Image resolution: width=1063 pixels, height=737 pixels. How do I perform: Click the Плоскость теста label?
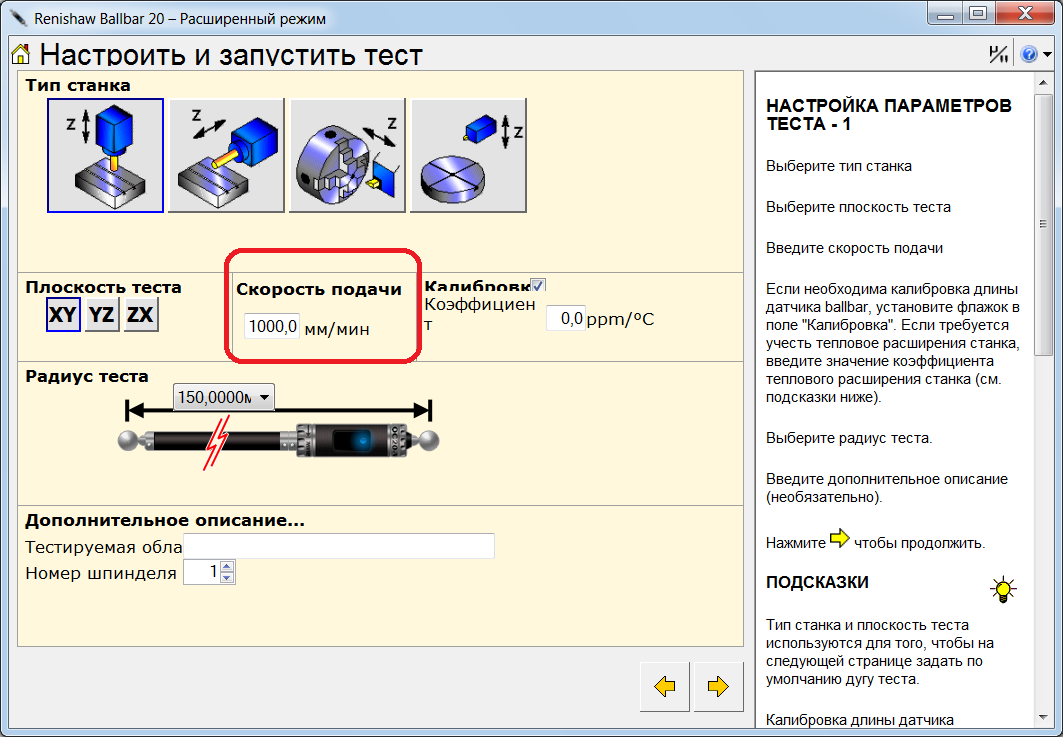(x=103, y=287)
